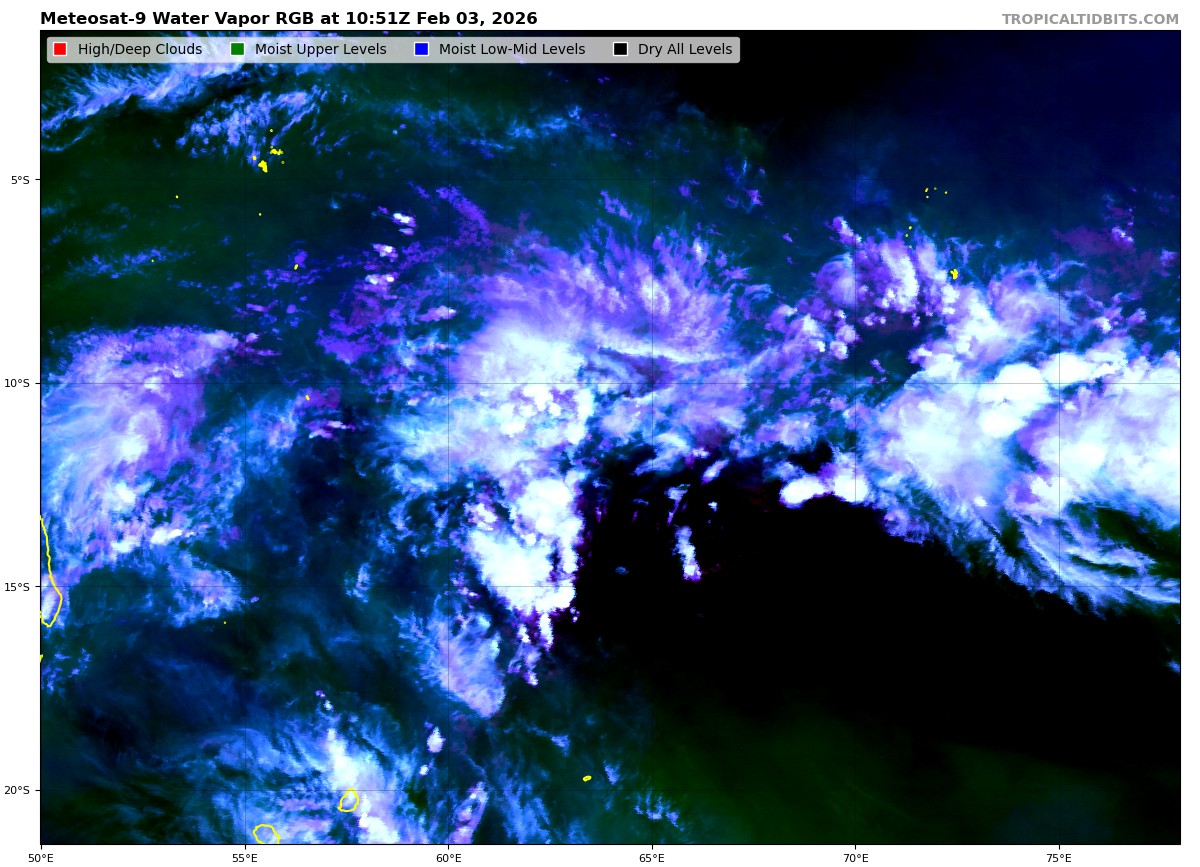Viewport: 1200px width, 867px height.
Task: Click the 75°E longitude axis label
Action: (x=1058, y=857)
